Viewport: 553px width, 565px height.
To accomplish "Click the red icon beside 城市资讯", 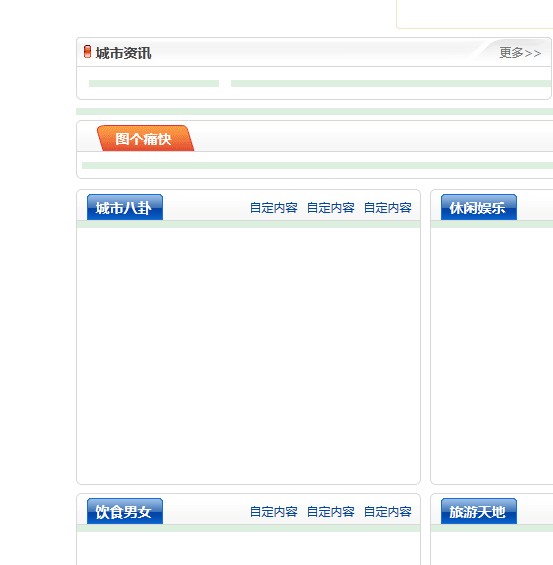I will coord(87,52).
